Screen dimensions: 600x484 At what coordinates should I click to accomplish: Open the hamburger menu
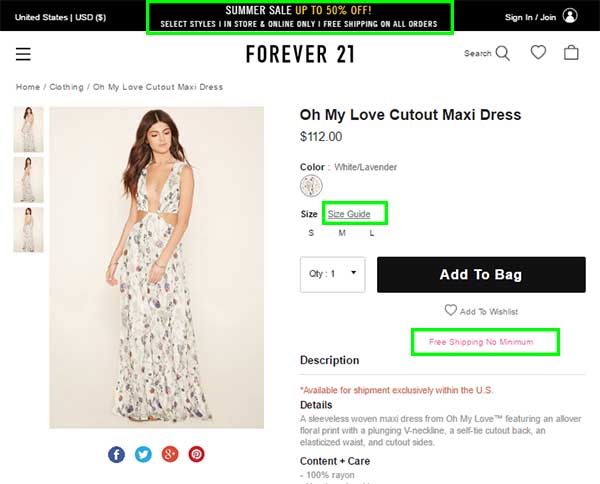tap(23, 54)
